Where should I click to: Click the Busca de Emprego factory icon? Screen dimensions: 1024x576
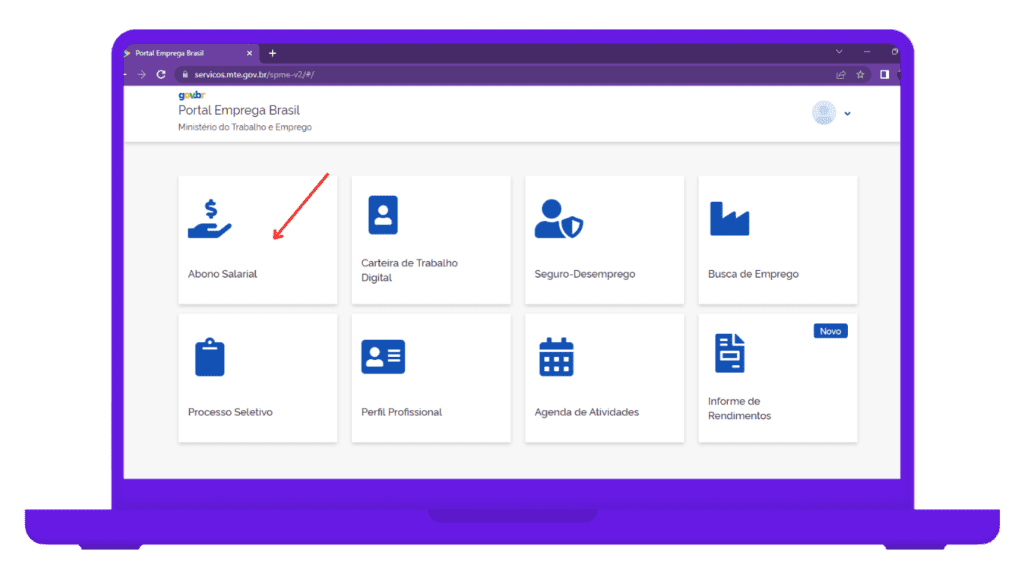[x=729, y=218]
